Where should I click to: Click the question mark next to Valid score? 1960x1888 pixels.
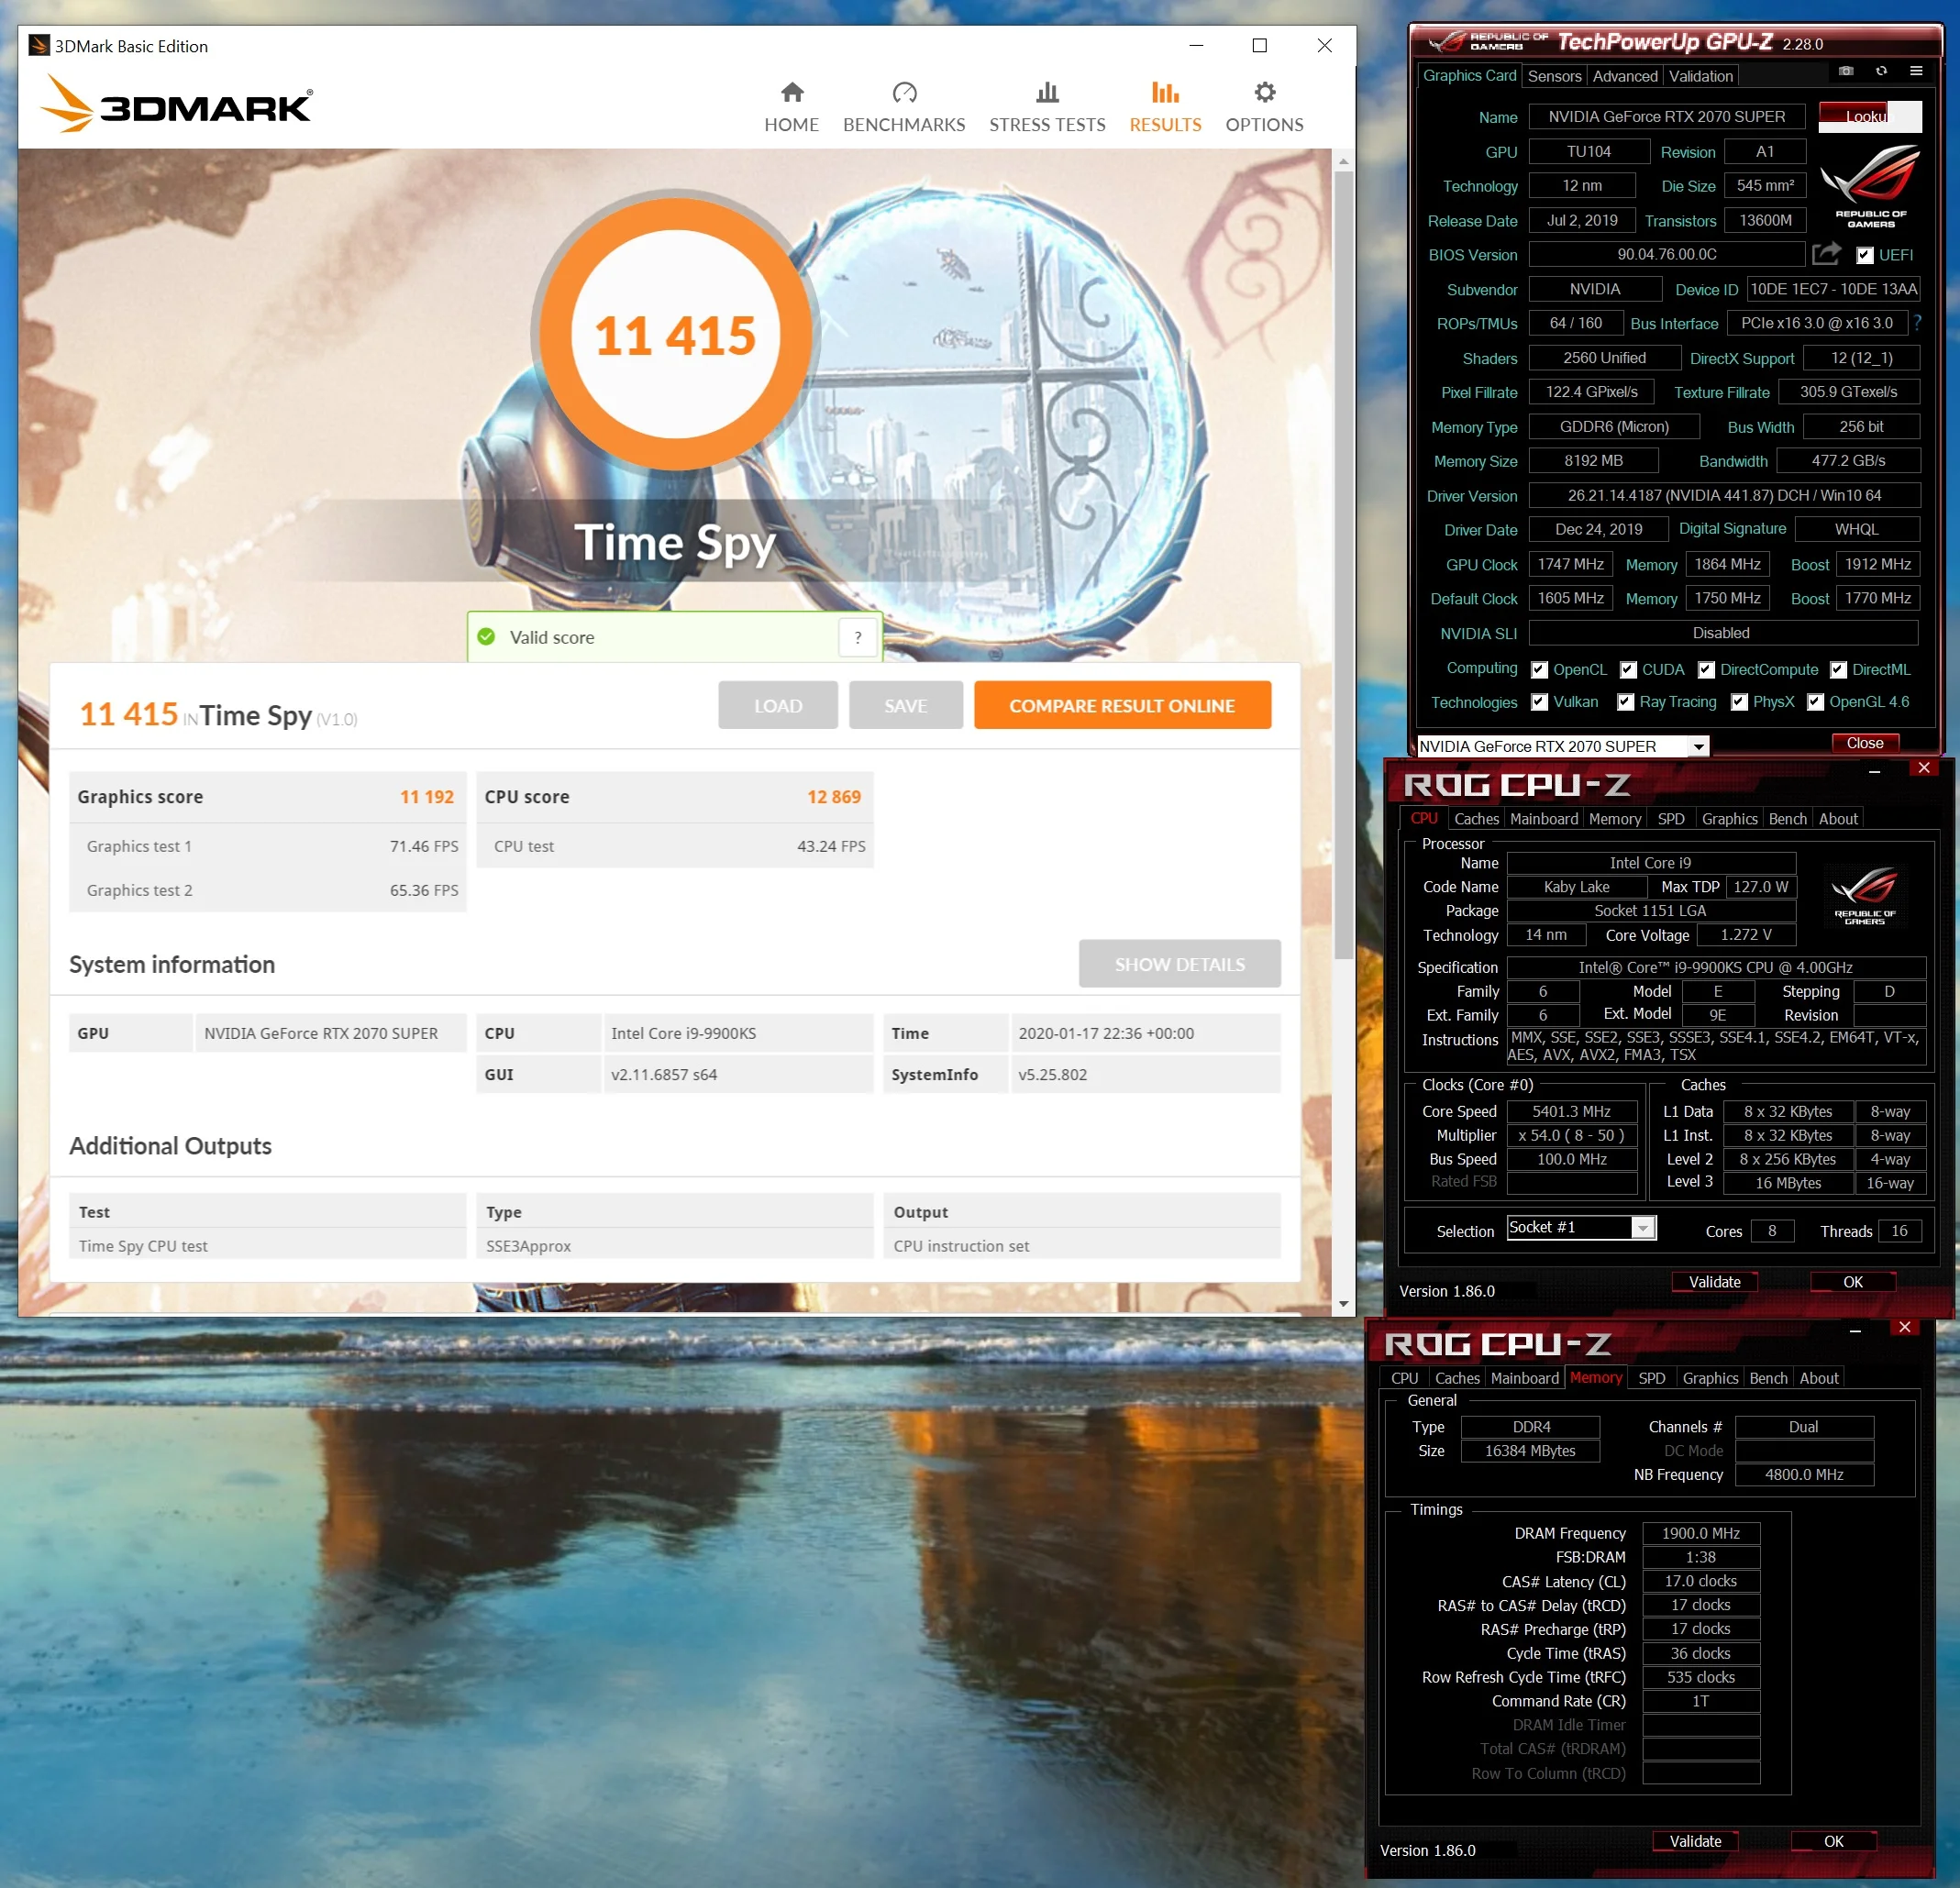(858, 637)
